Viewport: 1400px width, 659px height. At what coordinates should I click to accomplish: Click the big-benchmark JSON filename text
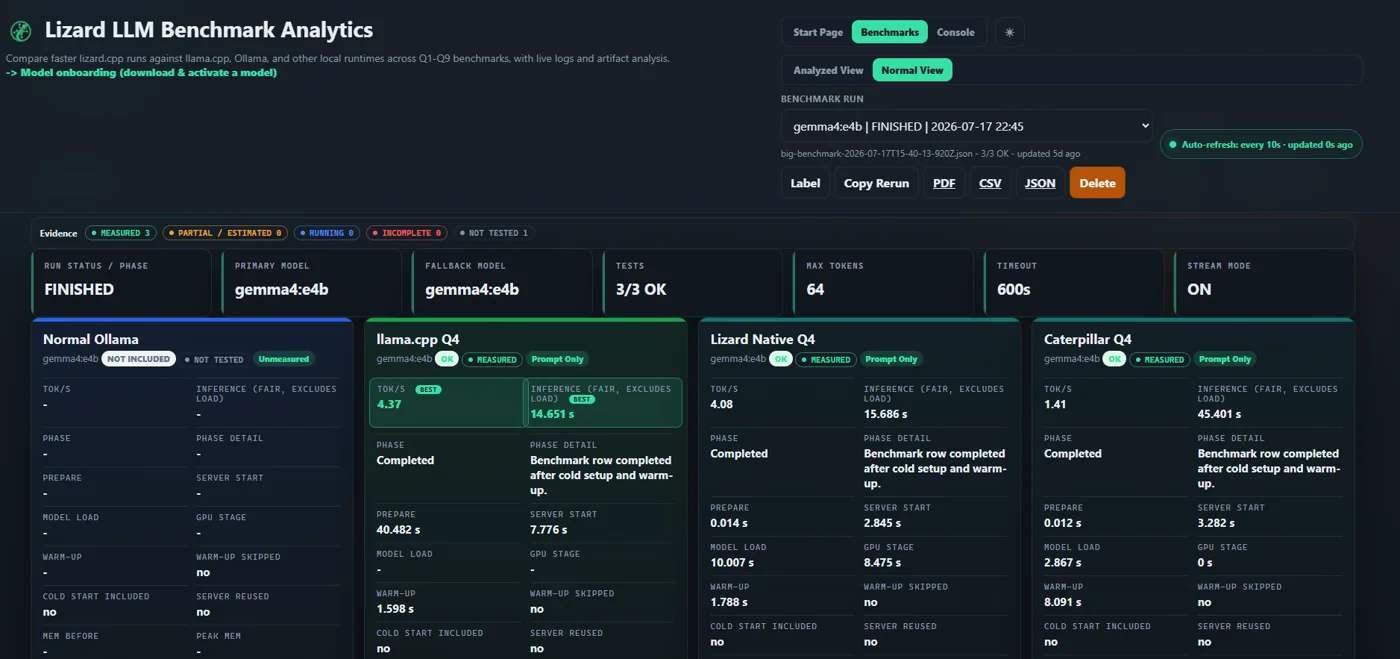(x=877, y=154)
